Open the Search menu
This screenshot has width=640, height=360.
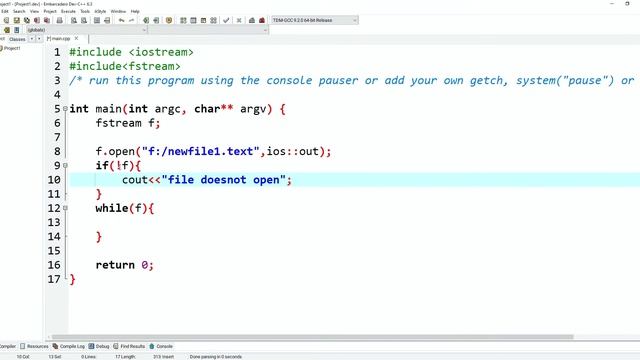(x=19, y=11)
